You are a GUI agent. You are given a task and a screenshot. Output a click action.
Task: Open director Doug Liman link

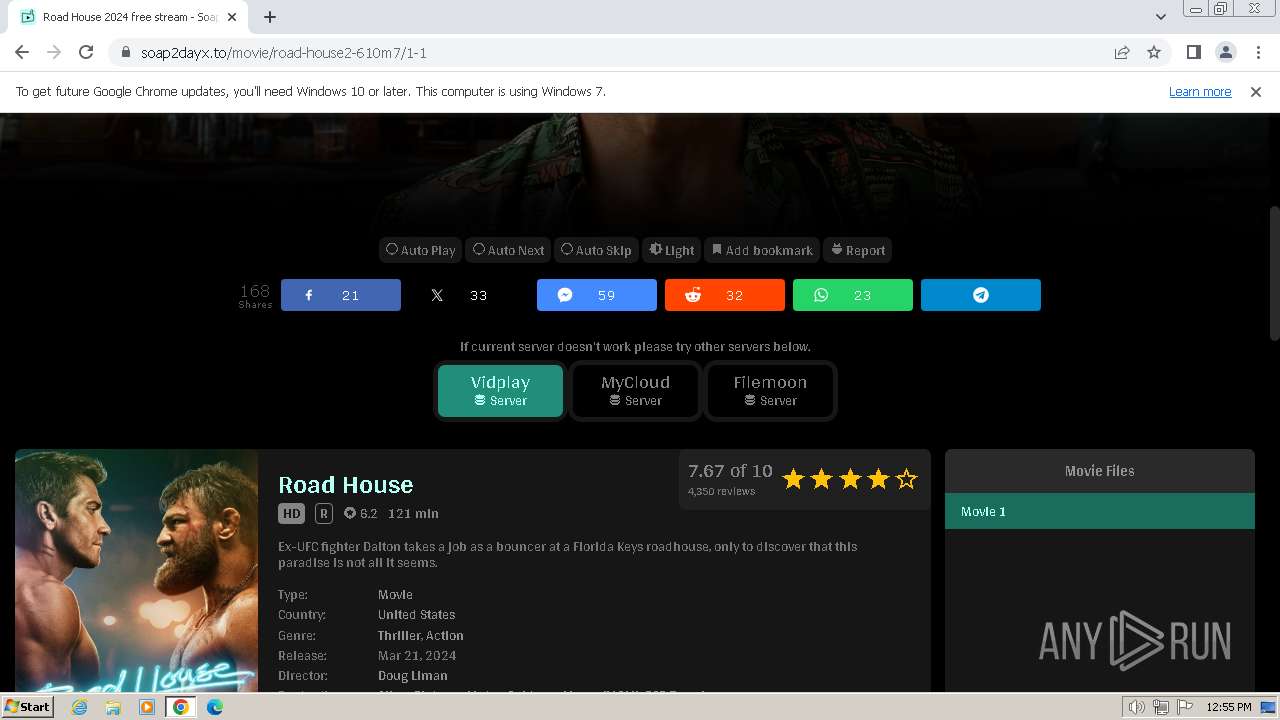coord(413,676)
